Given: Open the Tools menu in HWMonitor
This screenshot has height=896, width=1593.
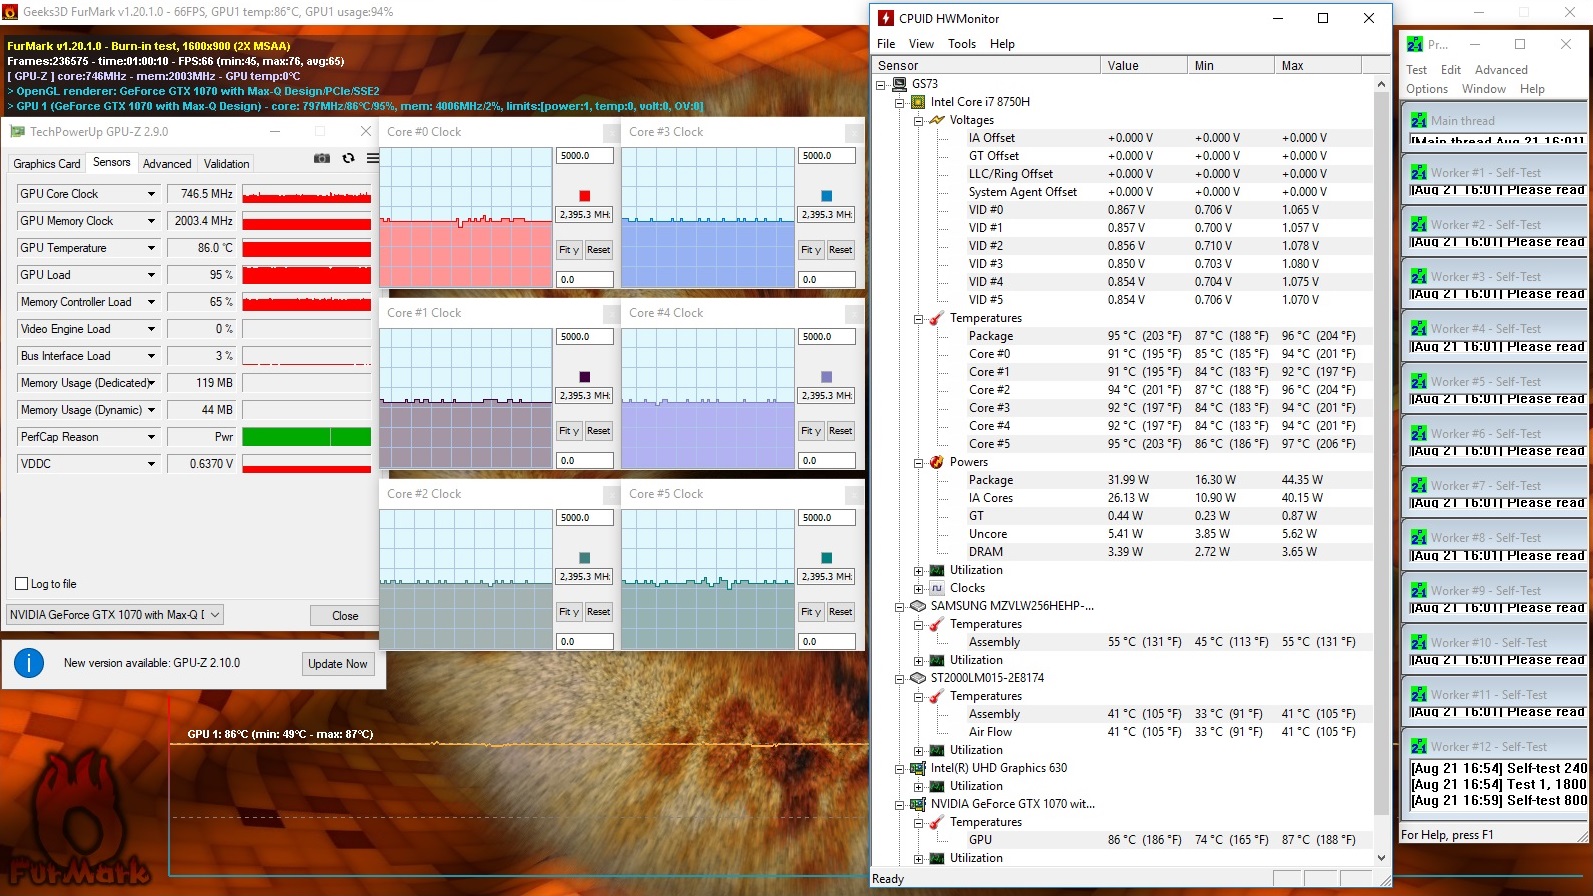Looking at the screenshot, I should pos(962,44).
